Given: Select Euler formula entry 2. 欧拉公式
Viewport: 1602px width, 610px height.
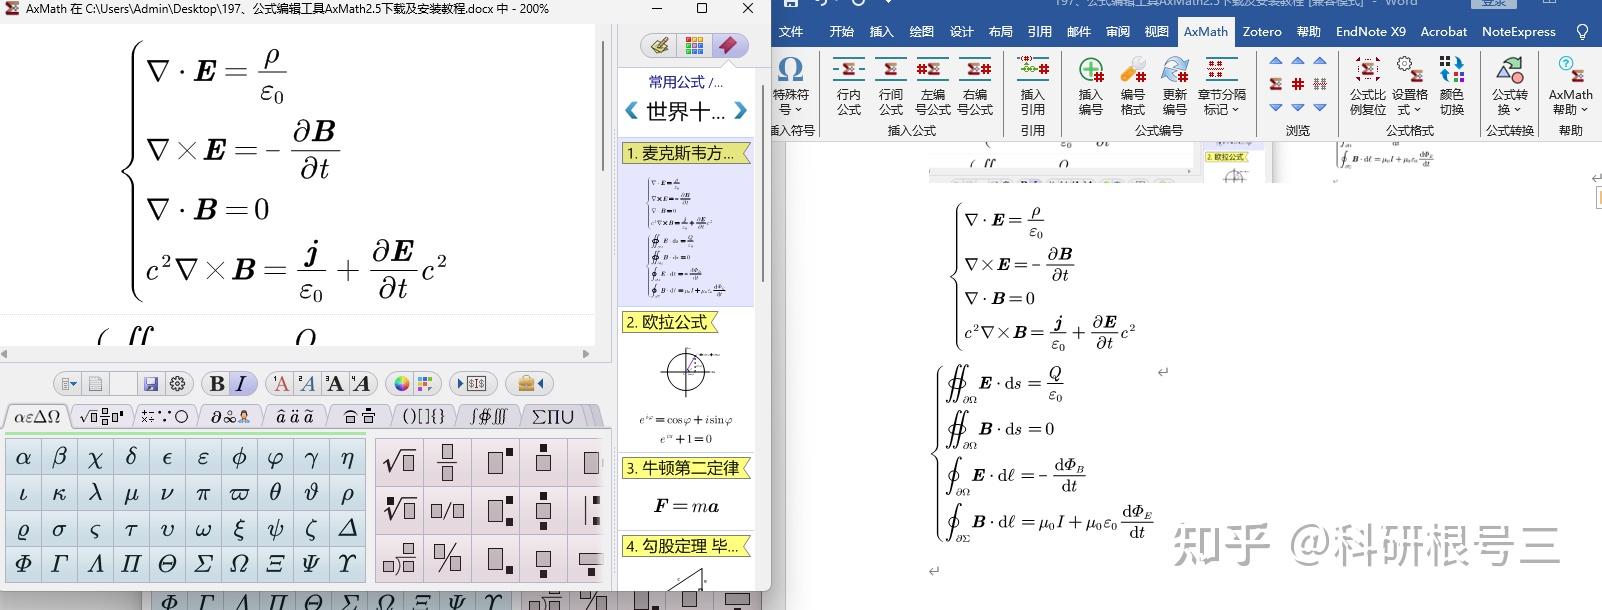Looking at the screenshot, I should coord(671,322).
